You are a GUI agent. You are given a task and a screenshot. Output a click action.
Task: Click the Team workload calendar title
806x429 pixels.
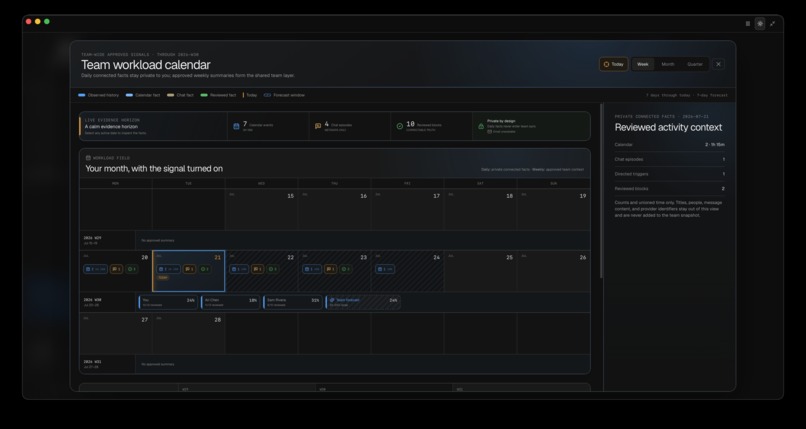pyautogui.click(x=145, y=65)
